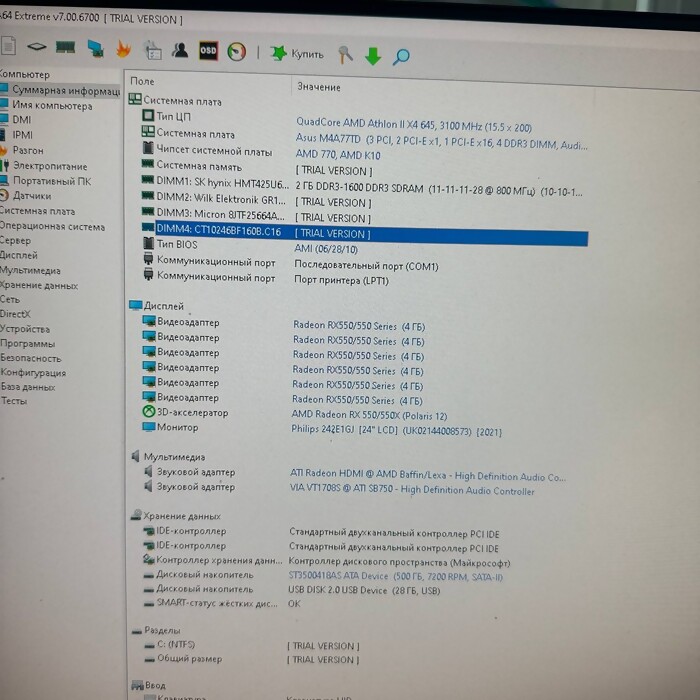Open ST3500418AS ATA Device link
The width and height of the screenshot is (700, 700).
click(x=396, y=576)
